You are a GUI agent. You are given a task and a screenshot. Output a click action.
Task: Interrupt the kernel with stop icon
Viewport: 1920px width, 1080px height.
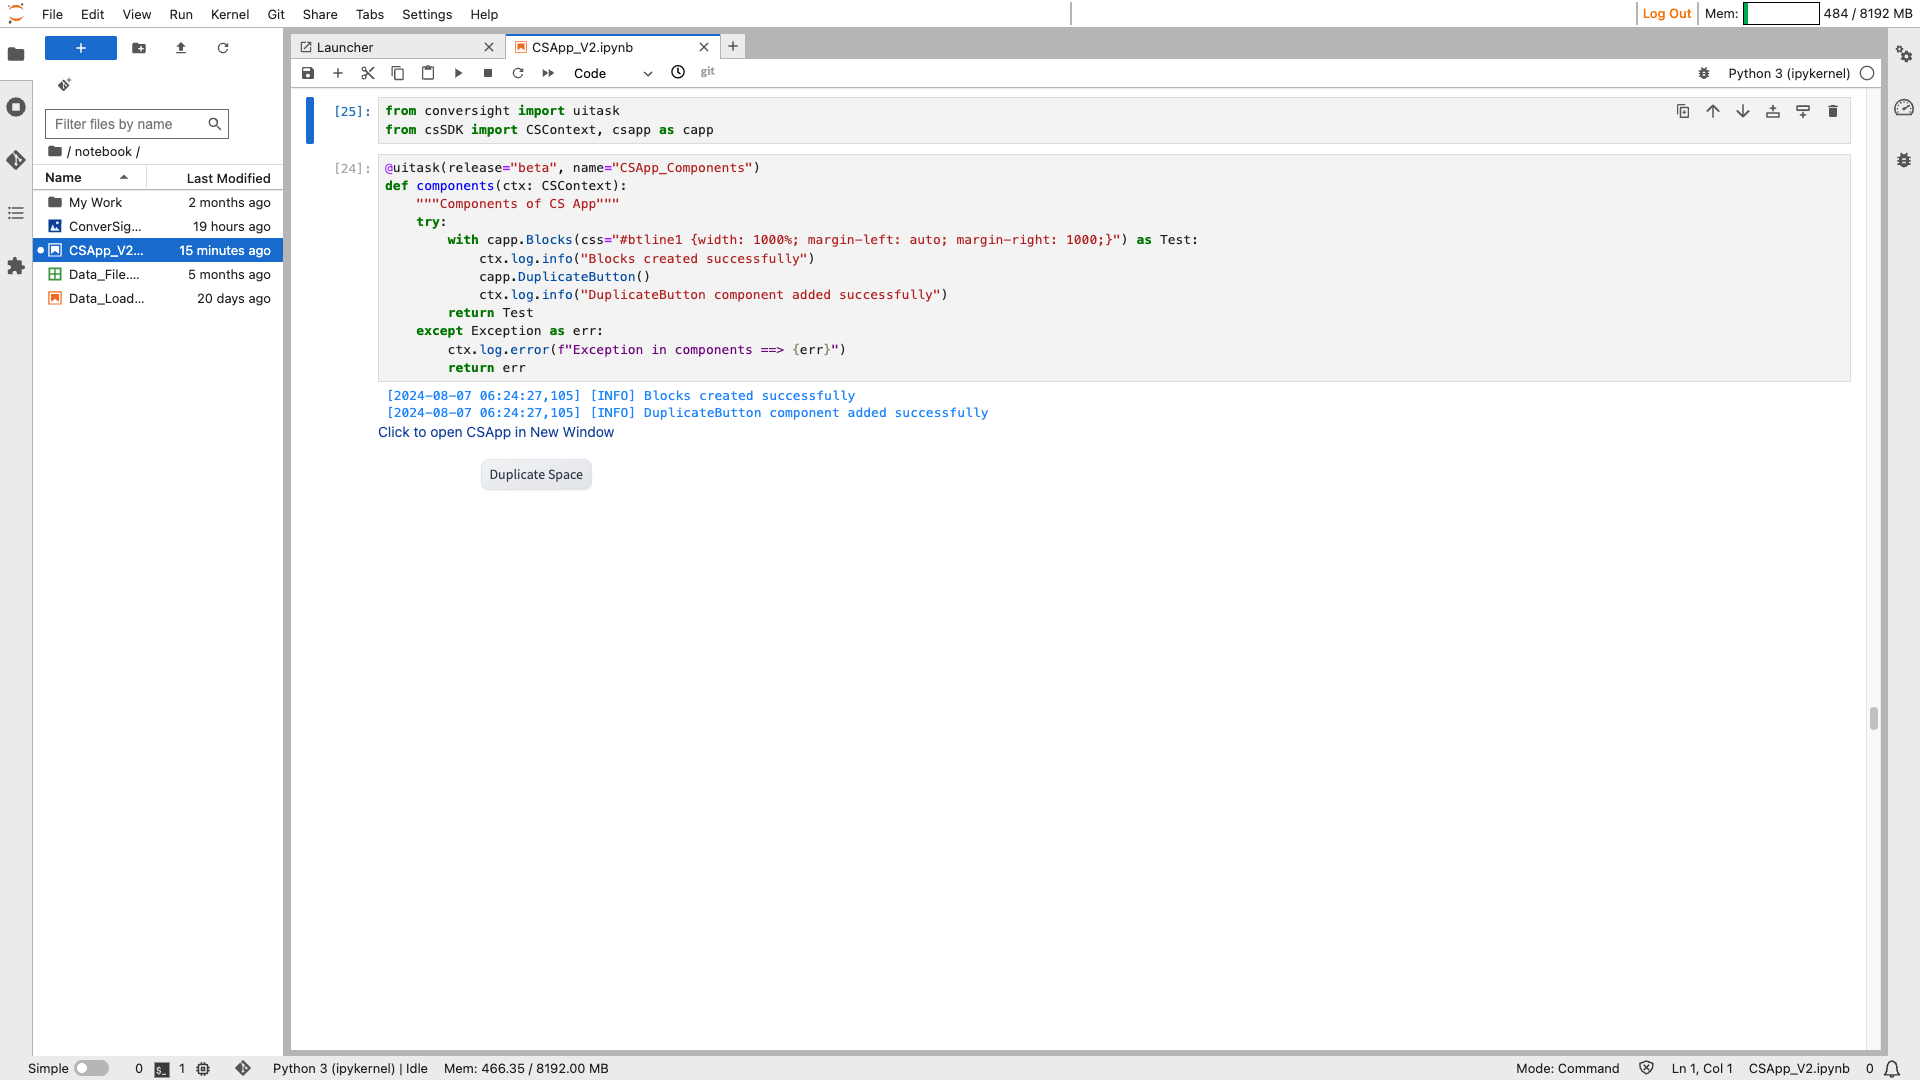click(488, 73)
